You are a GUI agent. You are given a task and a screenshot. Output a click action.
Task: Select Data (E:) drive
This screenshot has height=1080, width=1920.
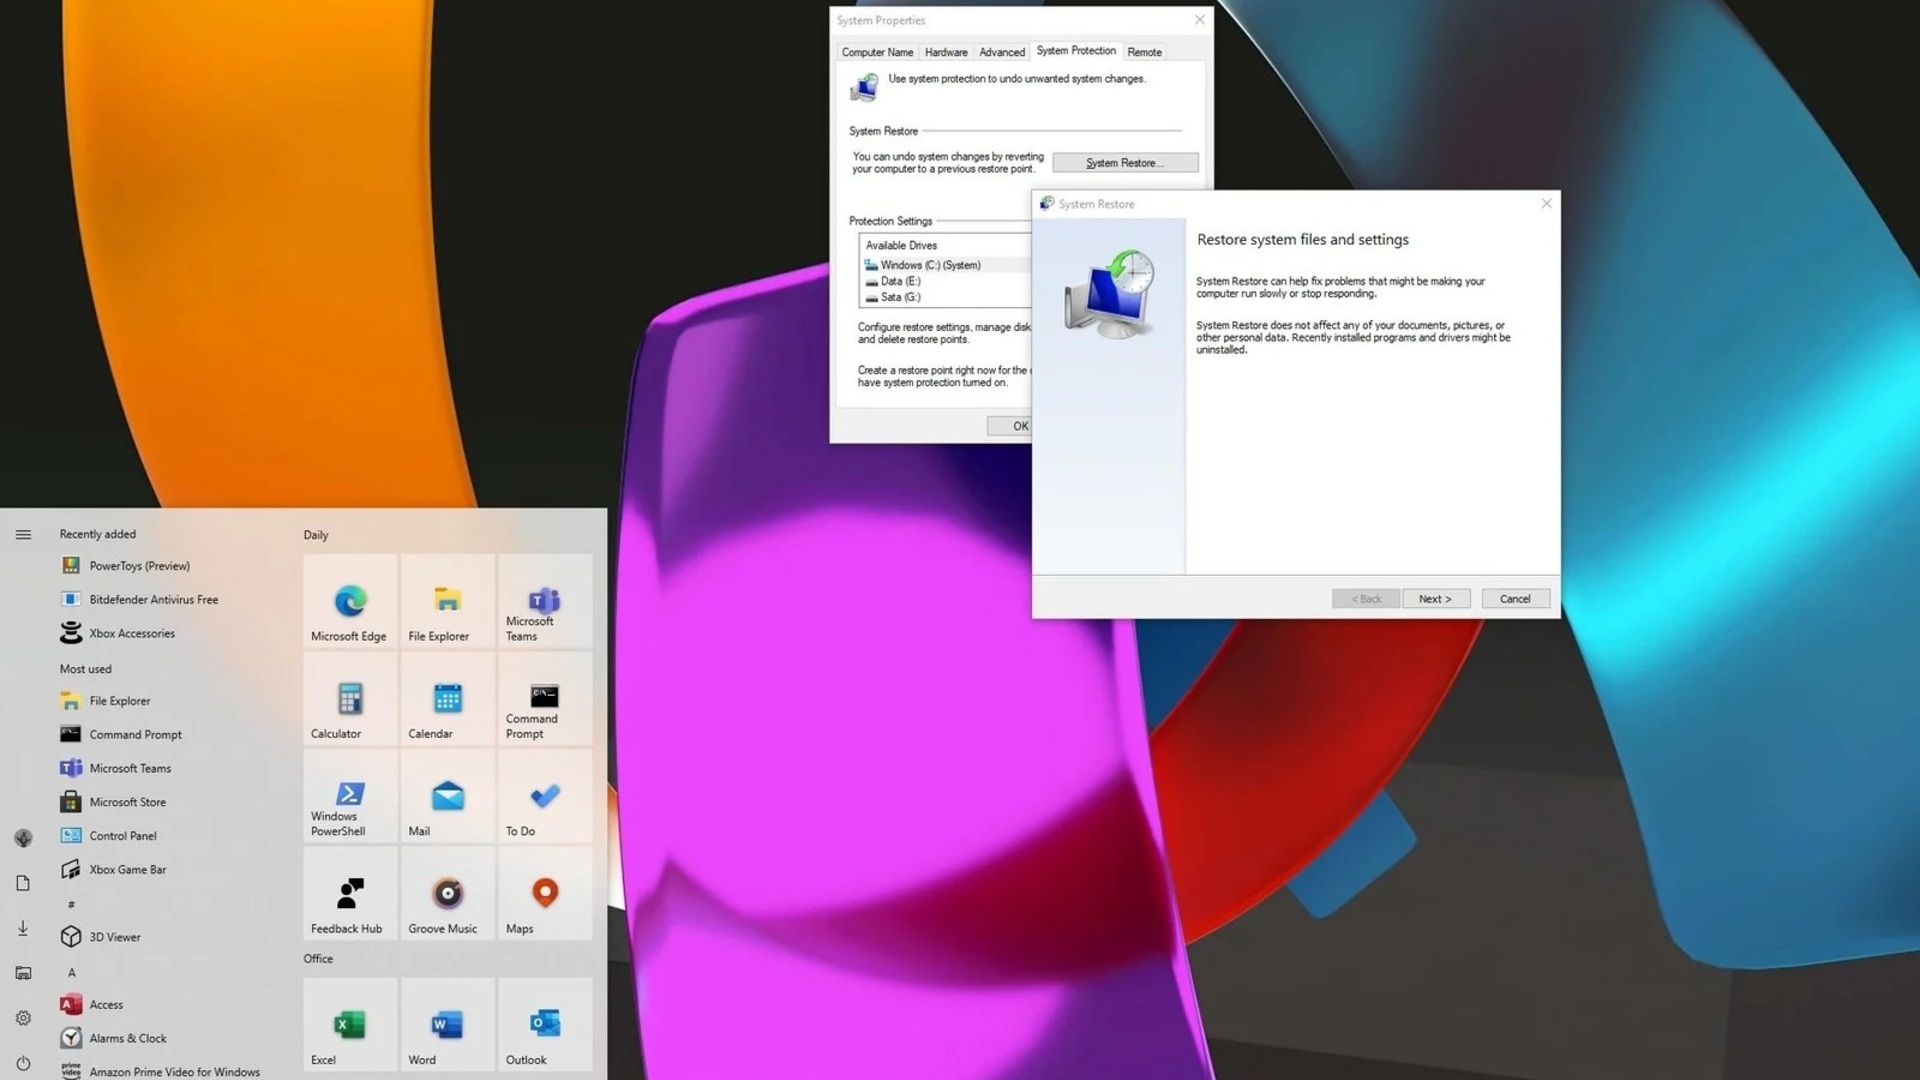893,281
